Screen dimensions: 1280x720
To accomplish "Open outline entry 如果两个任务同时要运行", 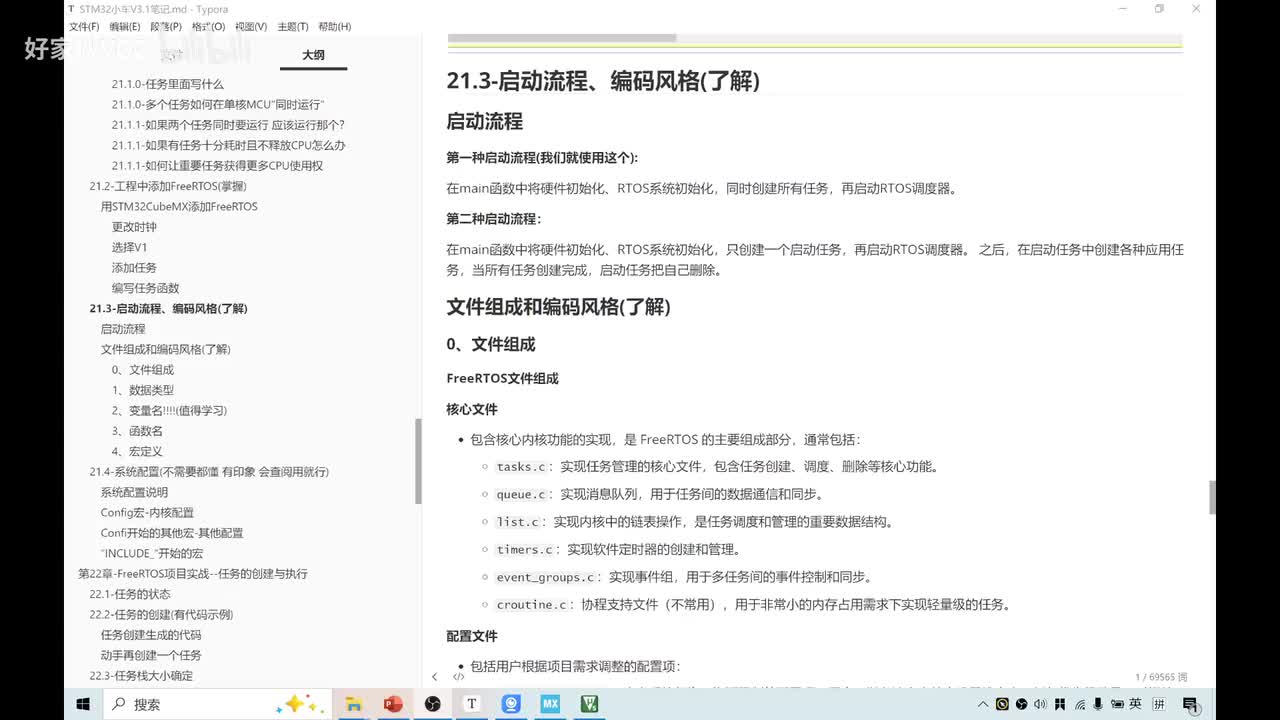I will [228, 125].
